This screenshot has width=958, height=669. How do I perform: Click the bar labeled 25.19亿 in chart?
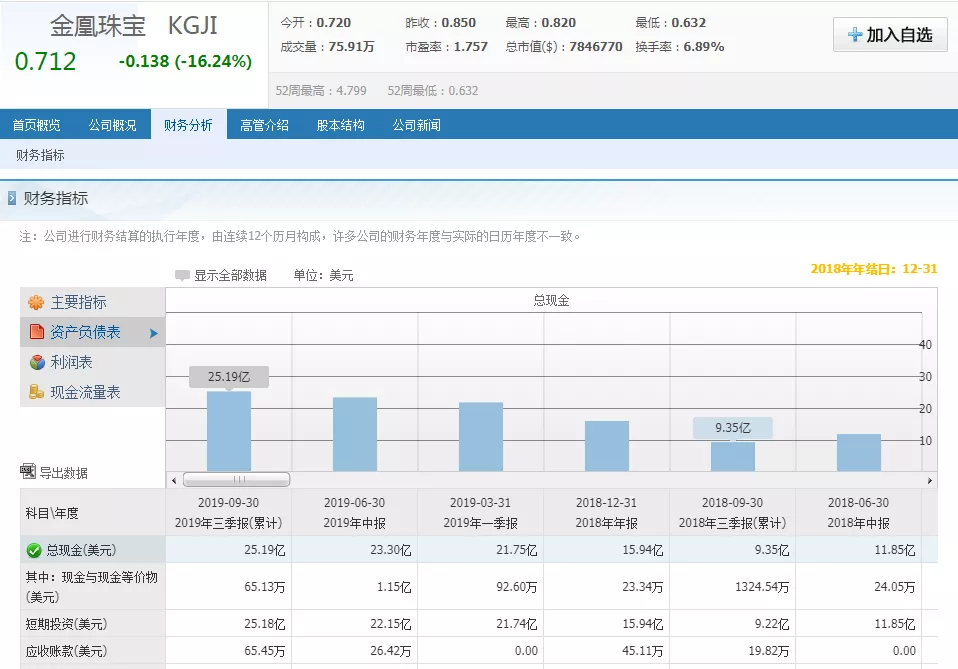coord(228,430)
